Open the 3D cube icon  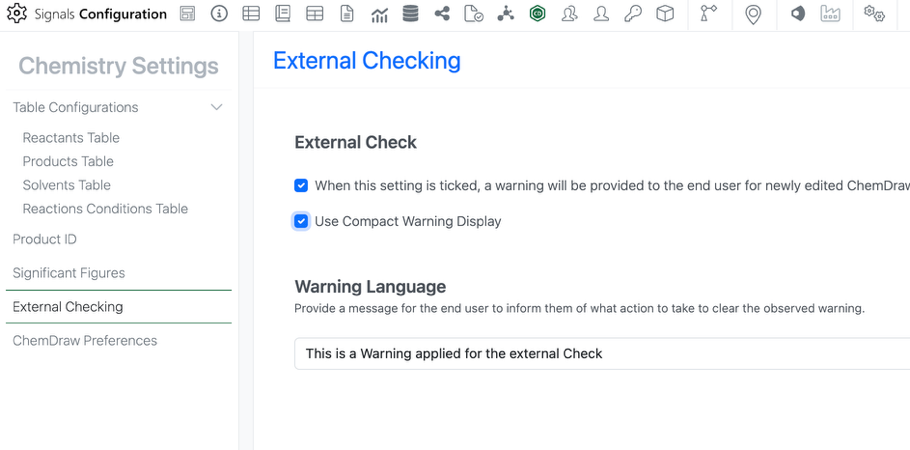click(x=665, y=14)
